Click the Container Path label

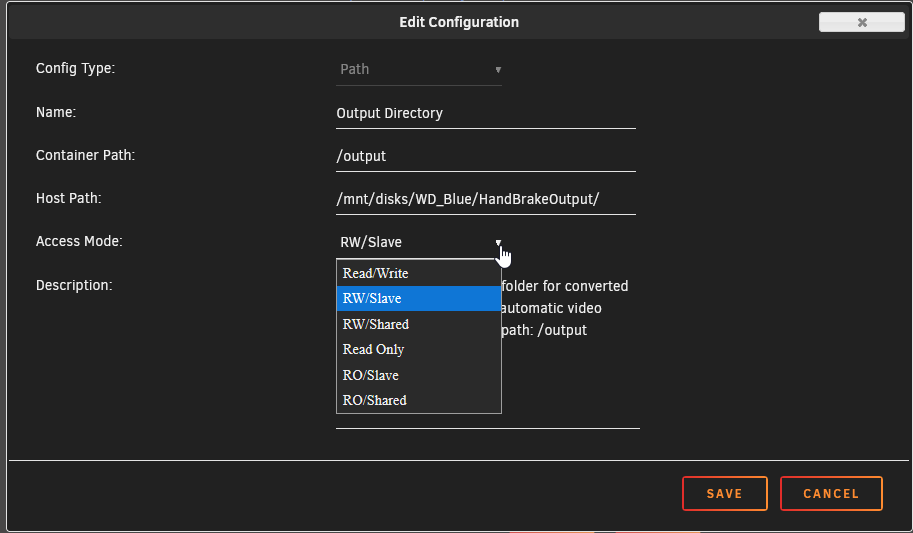(86, 155)
